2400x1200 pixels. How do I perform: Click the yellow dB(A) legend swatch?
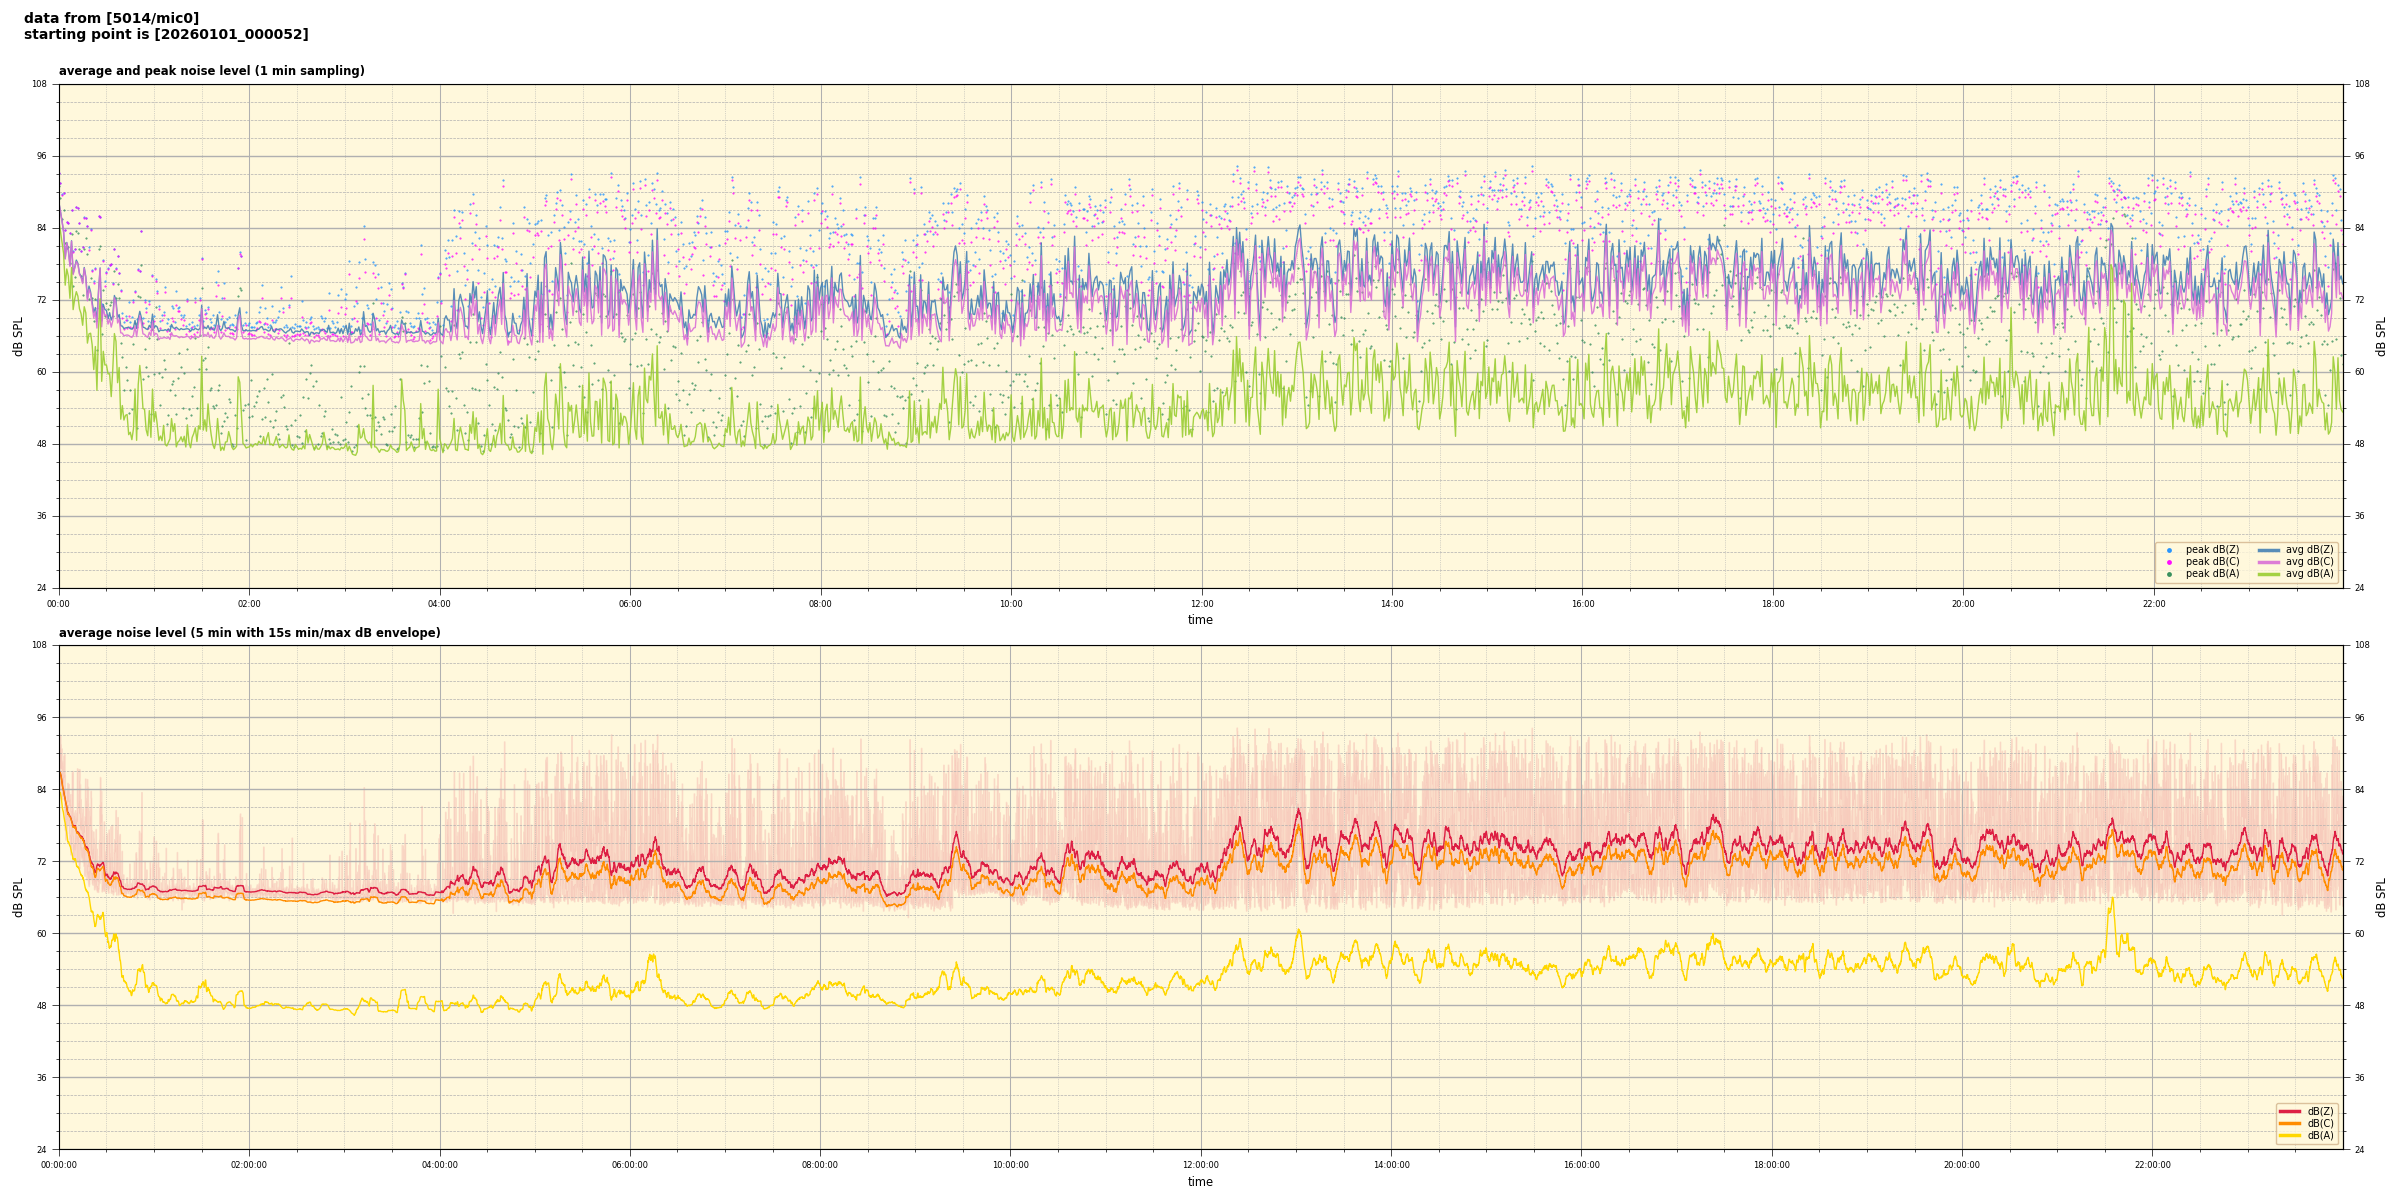pyautogui.click(x=2289, y=1135)
